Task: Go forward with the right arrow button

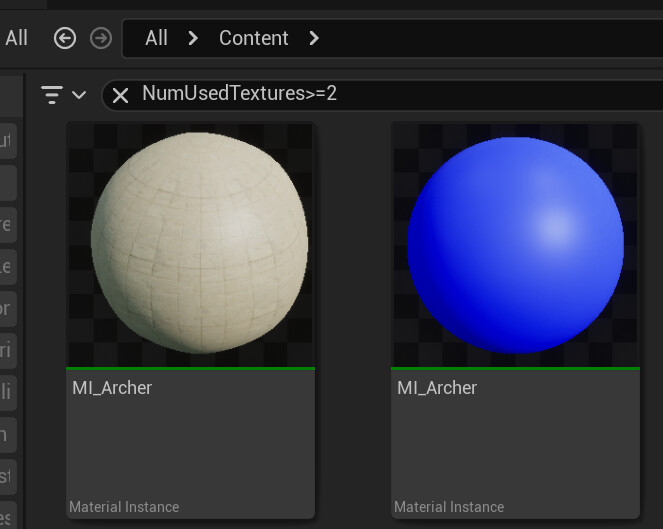Action: (101, 38)
